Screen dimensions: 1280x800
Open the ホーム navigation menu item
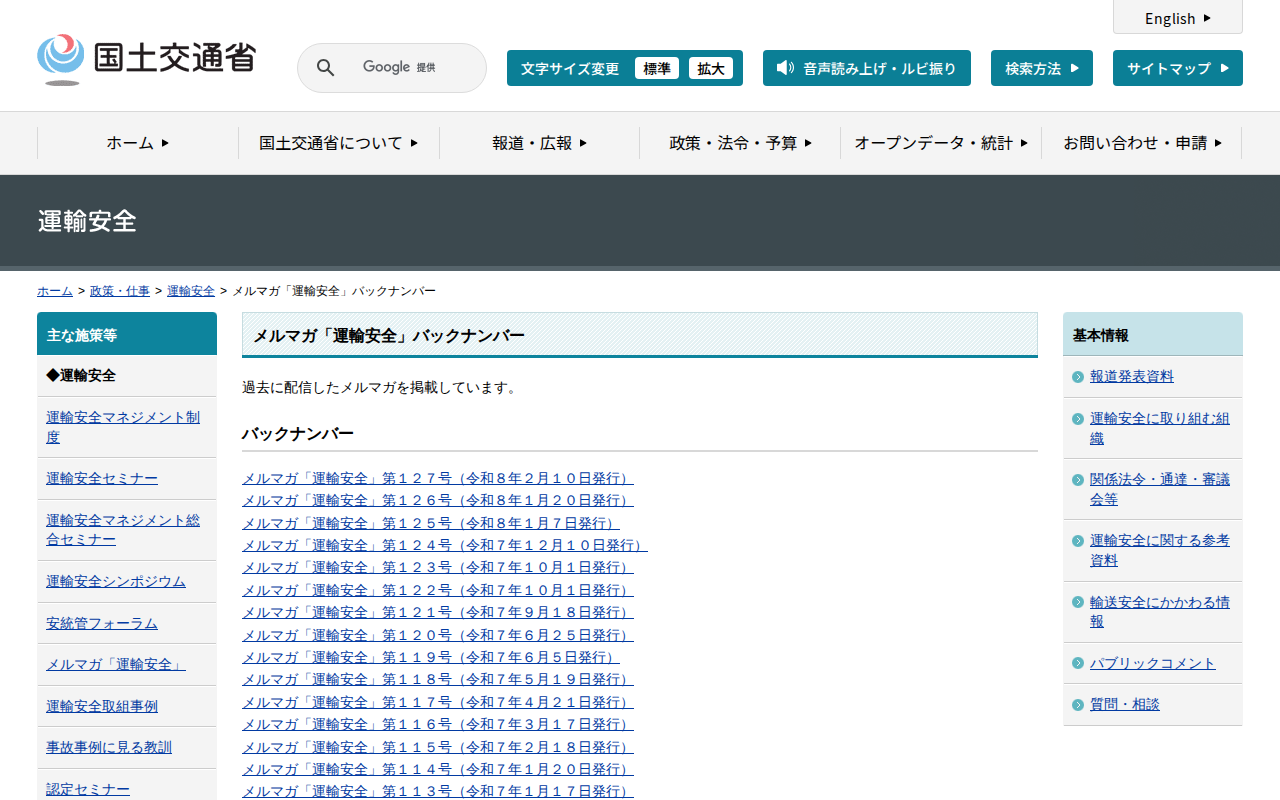[x=138, y=143]
